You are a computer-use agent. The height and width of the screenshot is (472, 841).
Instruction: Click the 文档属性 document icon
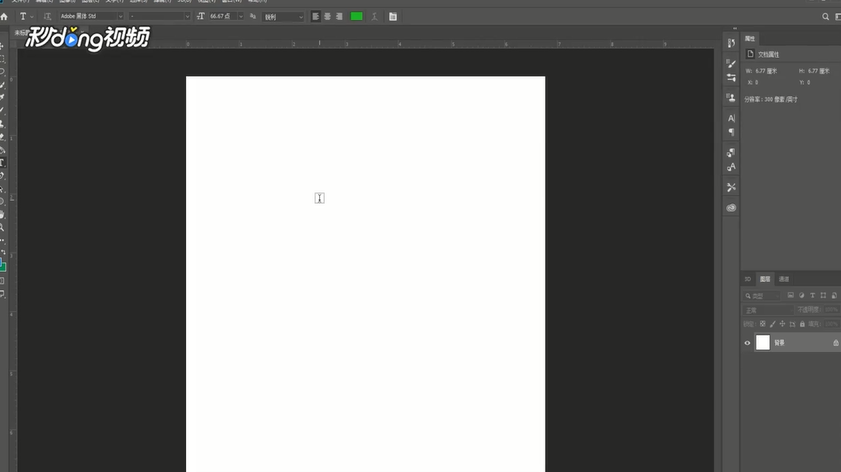tap(750, 54)
